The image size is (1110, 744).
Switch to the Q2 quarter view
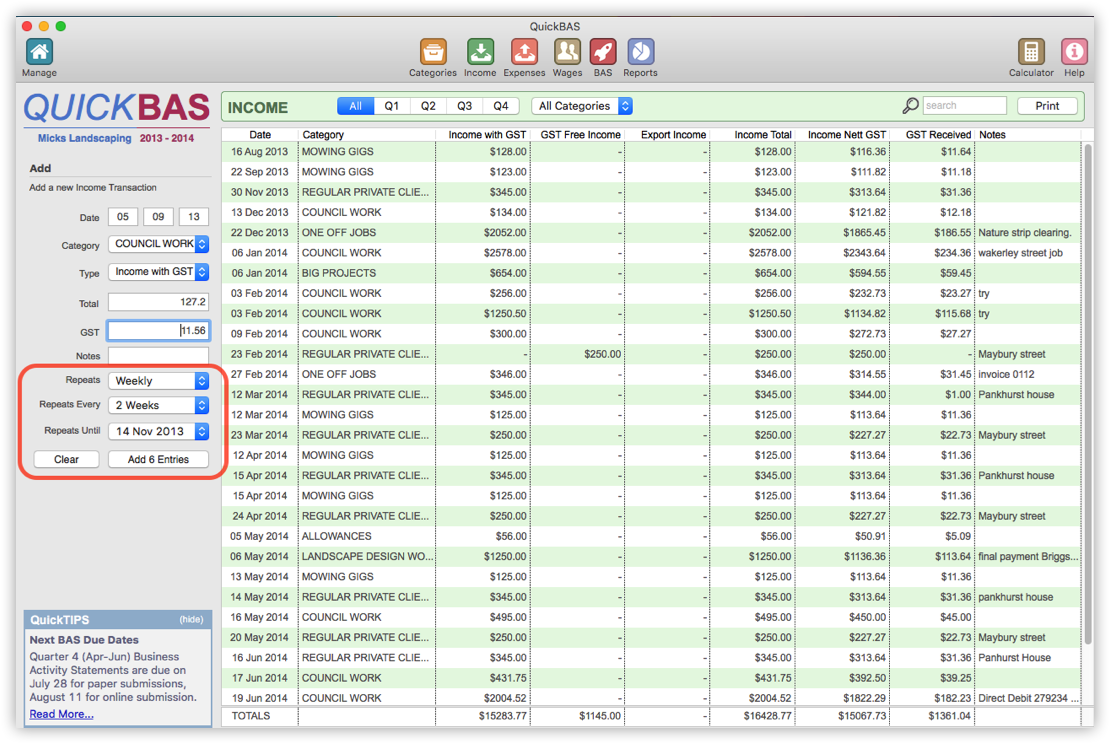point(427,105)
